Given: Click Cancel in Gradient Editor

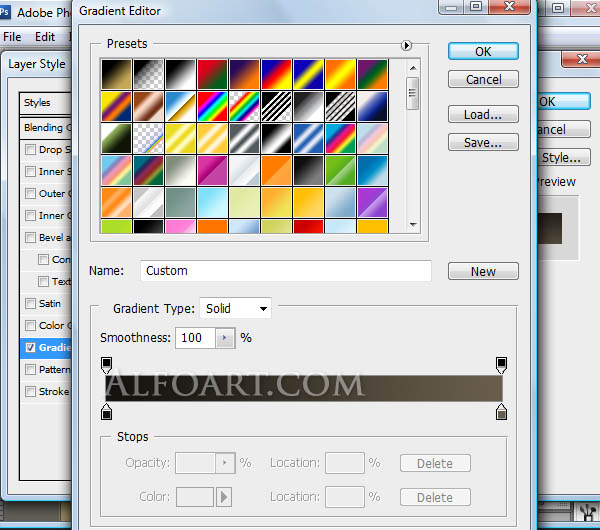Looking at the screenshot, I should (483, 79).
